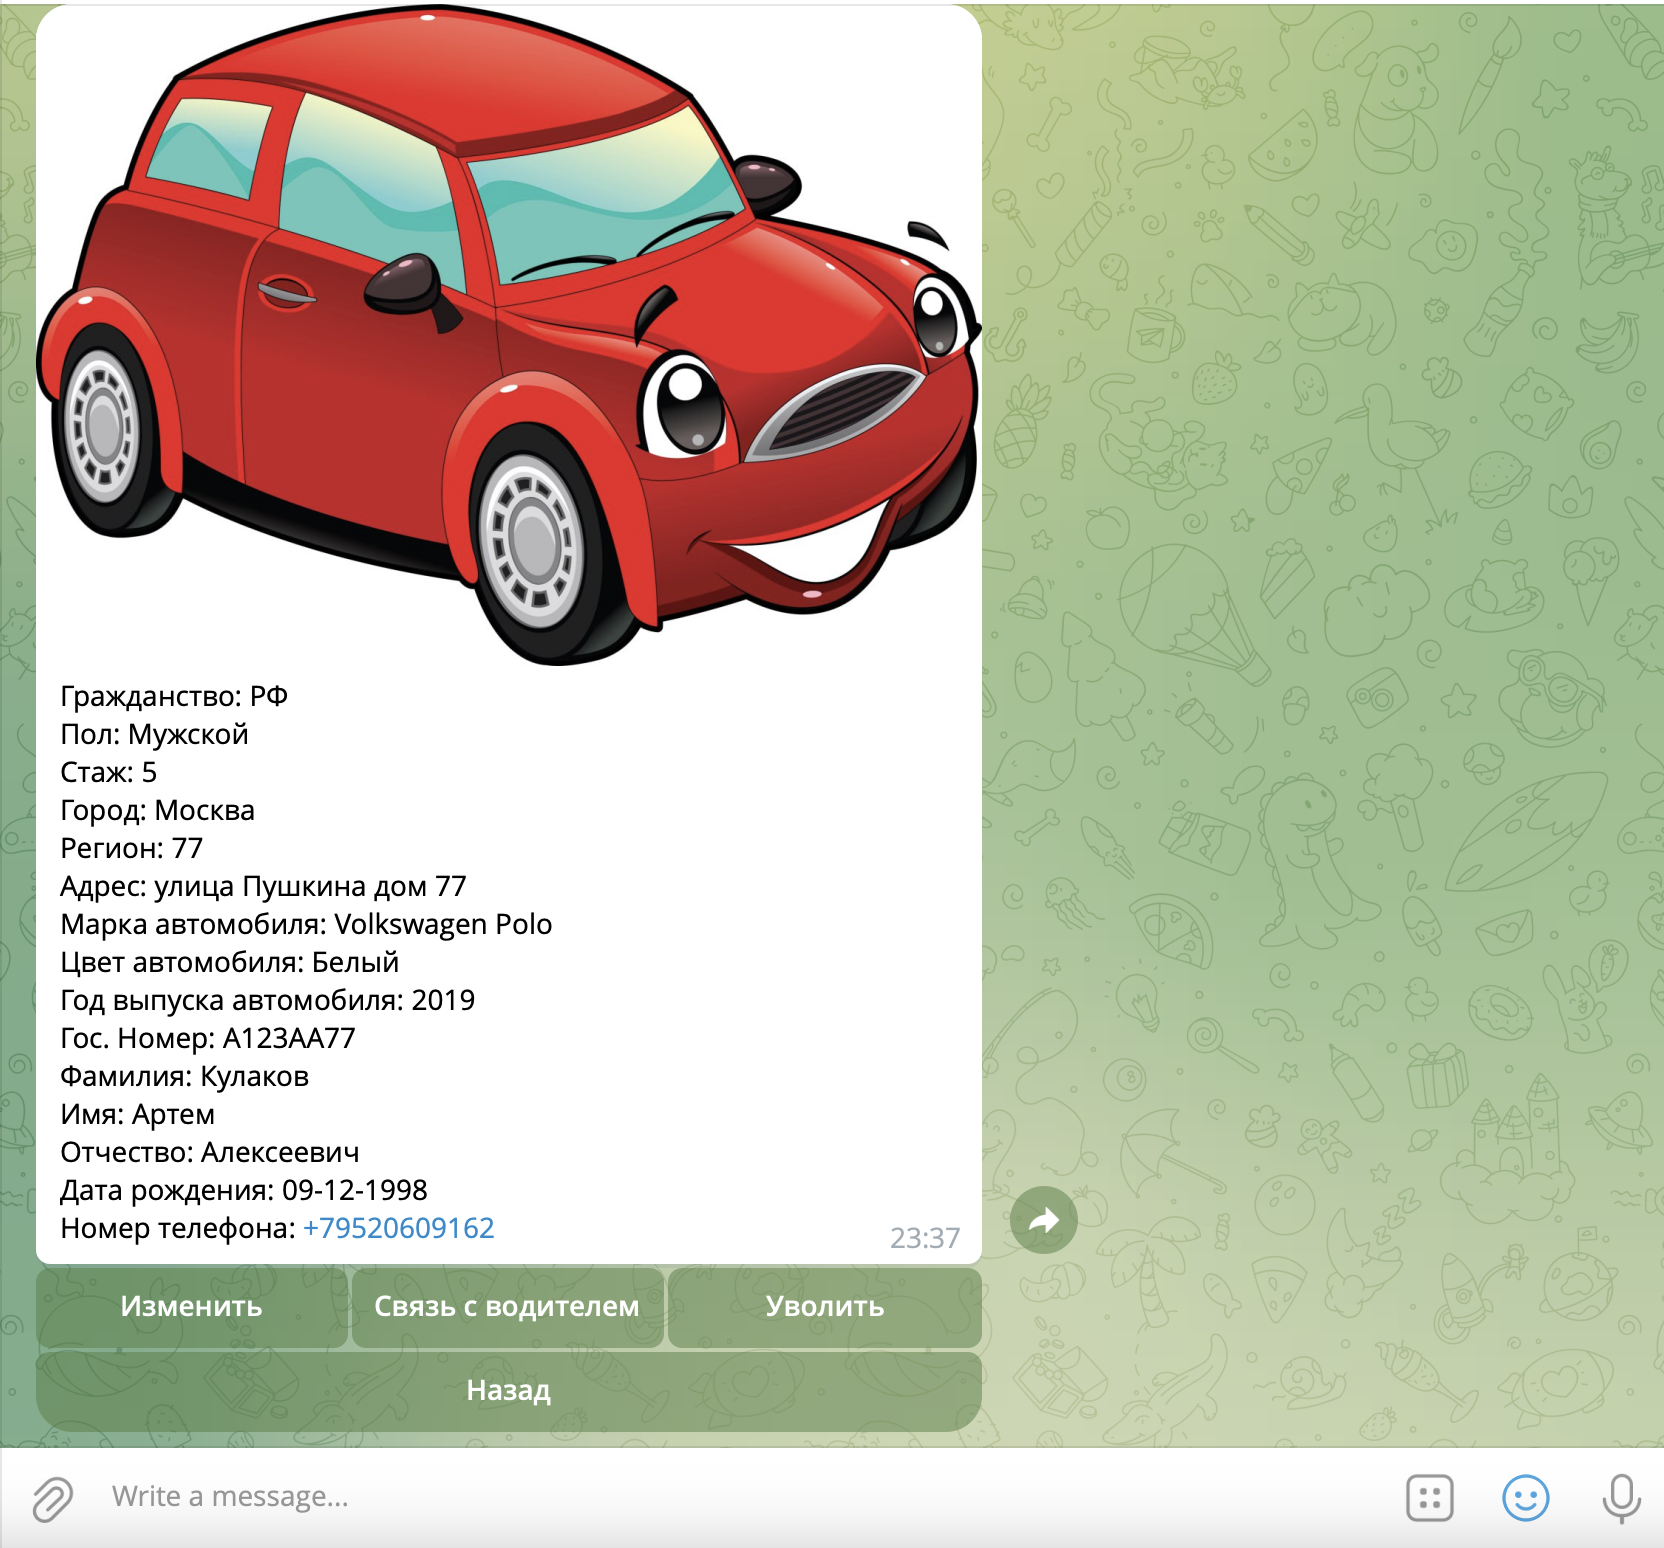This screenshot has width=1664, height=1548.
Task: Click the forward arrow beside the message
Action: (1043, 1220)
